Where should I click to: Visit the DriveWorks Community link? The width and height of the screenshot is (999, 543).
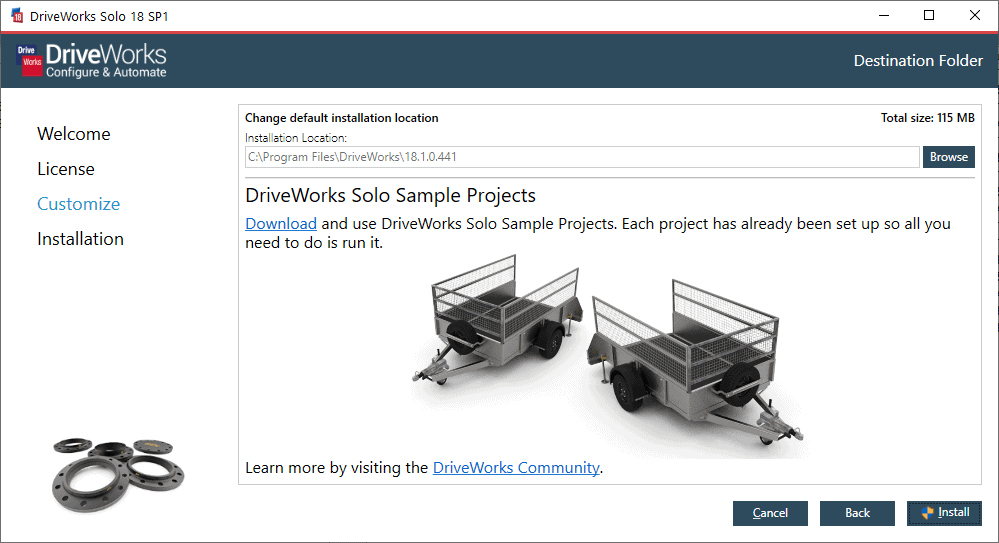click(516, 468)
